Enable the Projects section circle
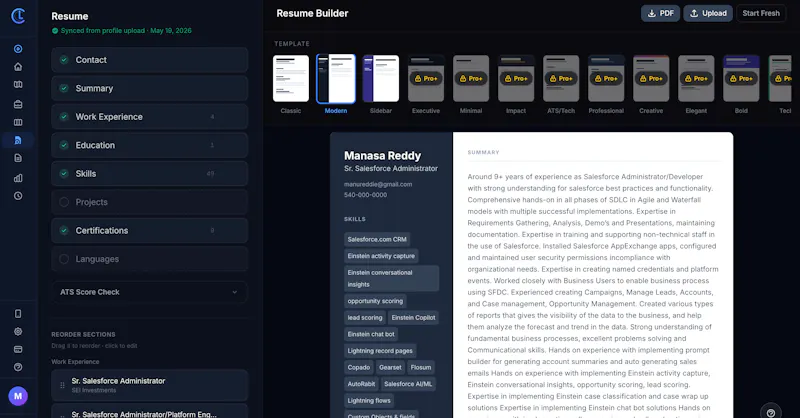Image resolution: width=800 pixels, height=418 pixels. (64, 202)
